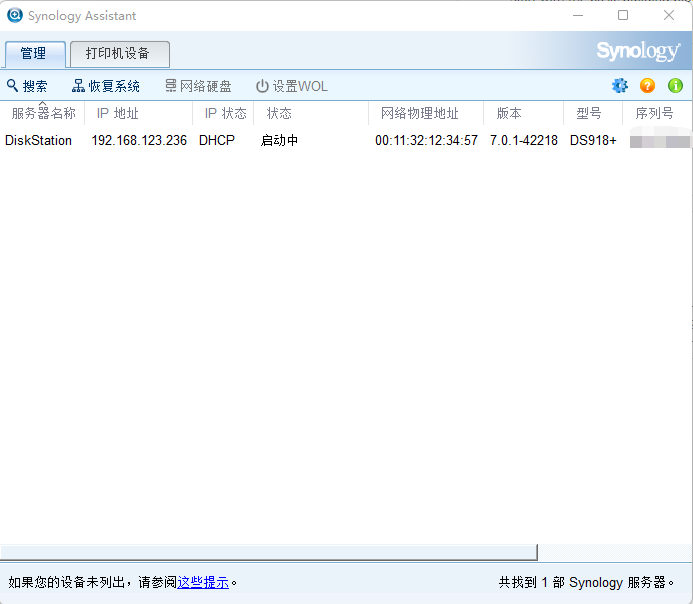Open settings via the blue gear icon
Viewport: 693px width, 604px height.
pyautogui.click(x=620, y=85)
